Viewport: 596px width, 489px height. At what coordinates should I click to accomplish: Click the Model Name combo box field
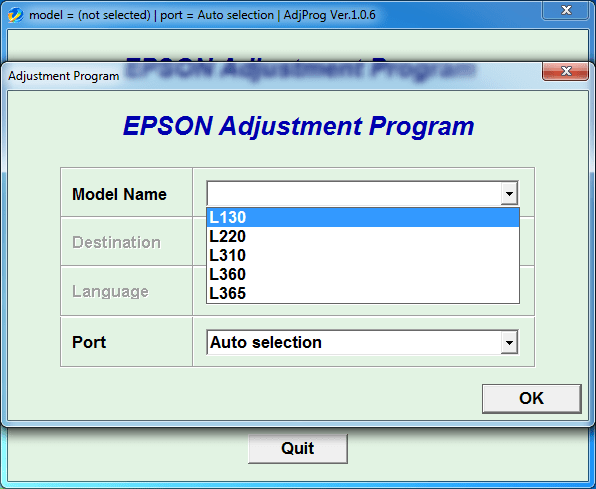(362, 194)
